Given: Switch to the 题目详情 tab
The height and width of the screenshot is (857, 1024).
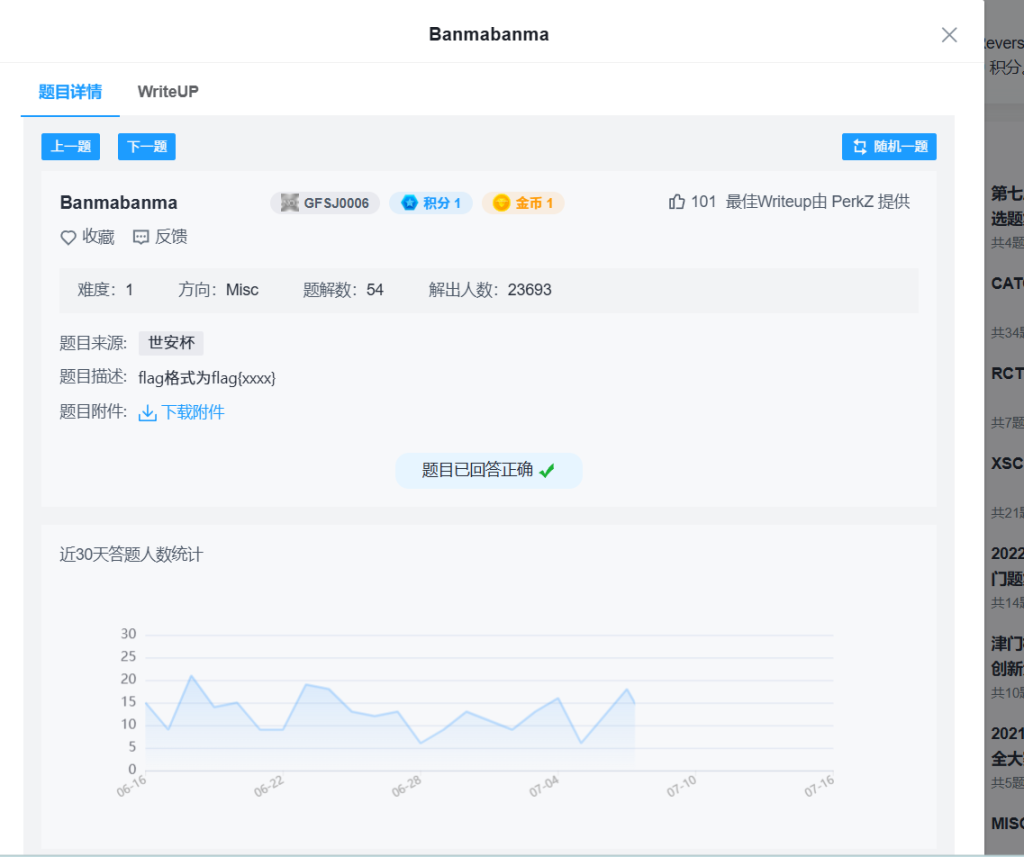Looking at the screenshot, I should pos(70,92).
